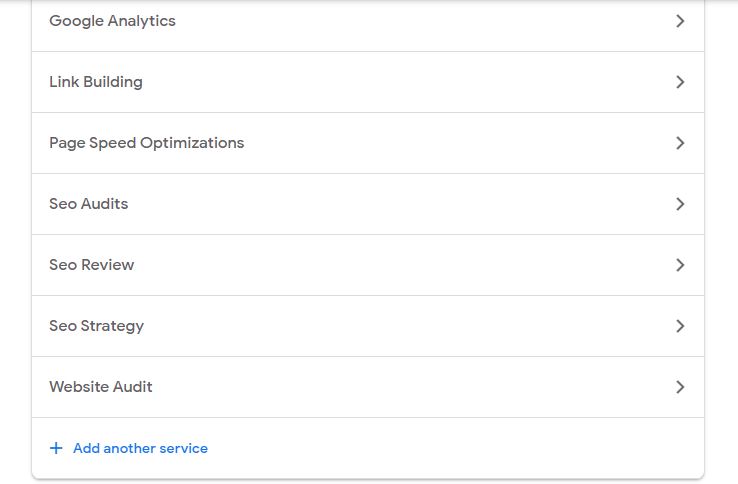The width and height of the screenshot is (738, 484).
Task: Select the Seo Strategy text
Action: [x=96, y=326]
